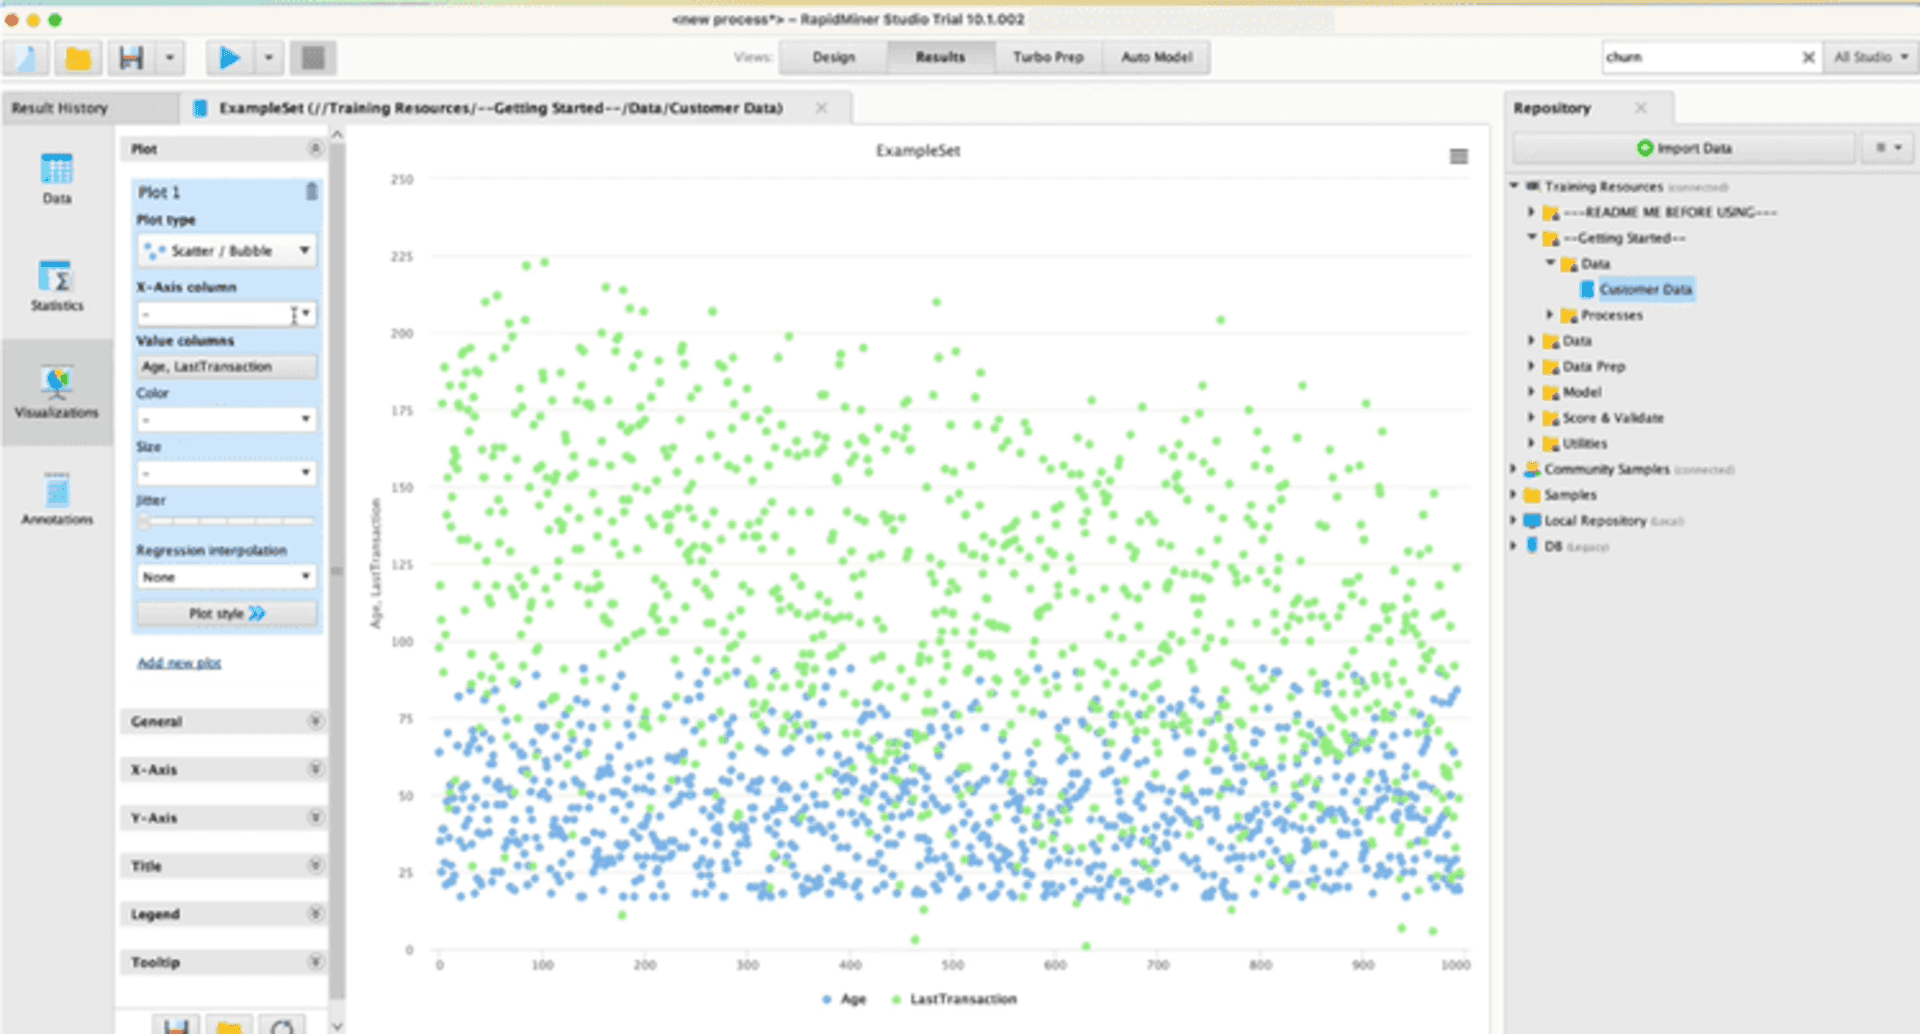
Task: Open the Turbo Prep tab
Action: point(1048,57)
